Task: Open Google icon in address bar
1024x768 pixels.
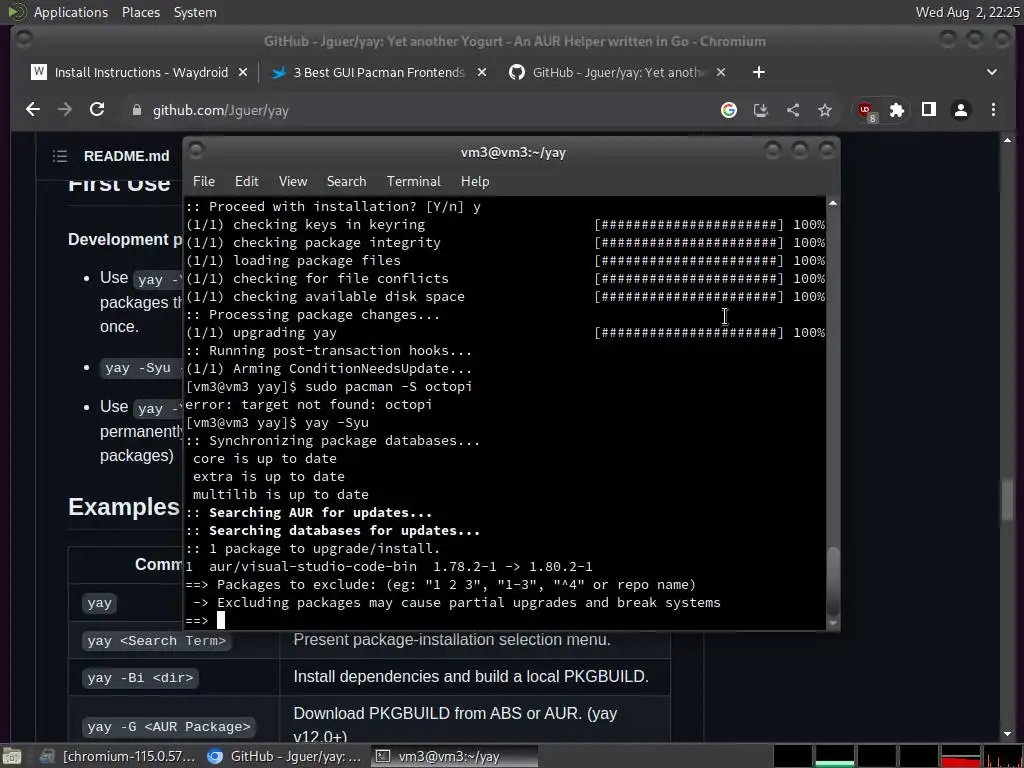Action: [729, 110]
